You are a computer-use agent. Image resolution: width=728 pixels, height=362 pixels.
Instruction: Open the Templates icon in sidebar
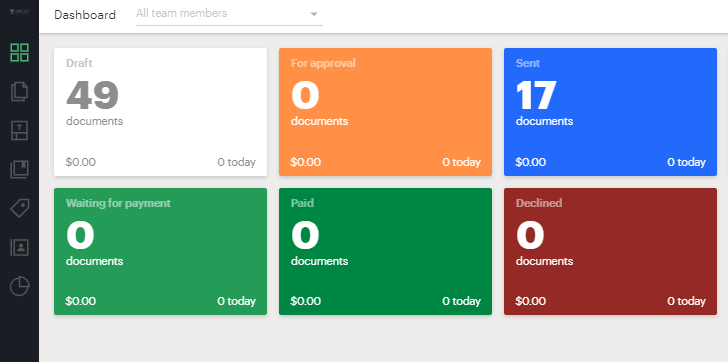20,130
